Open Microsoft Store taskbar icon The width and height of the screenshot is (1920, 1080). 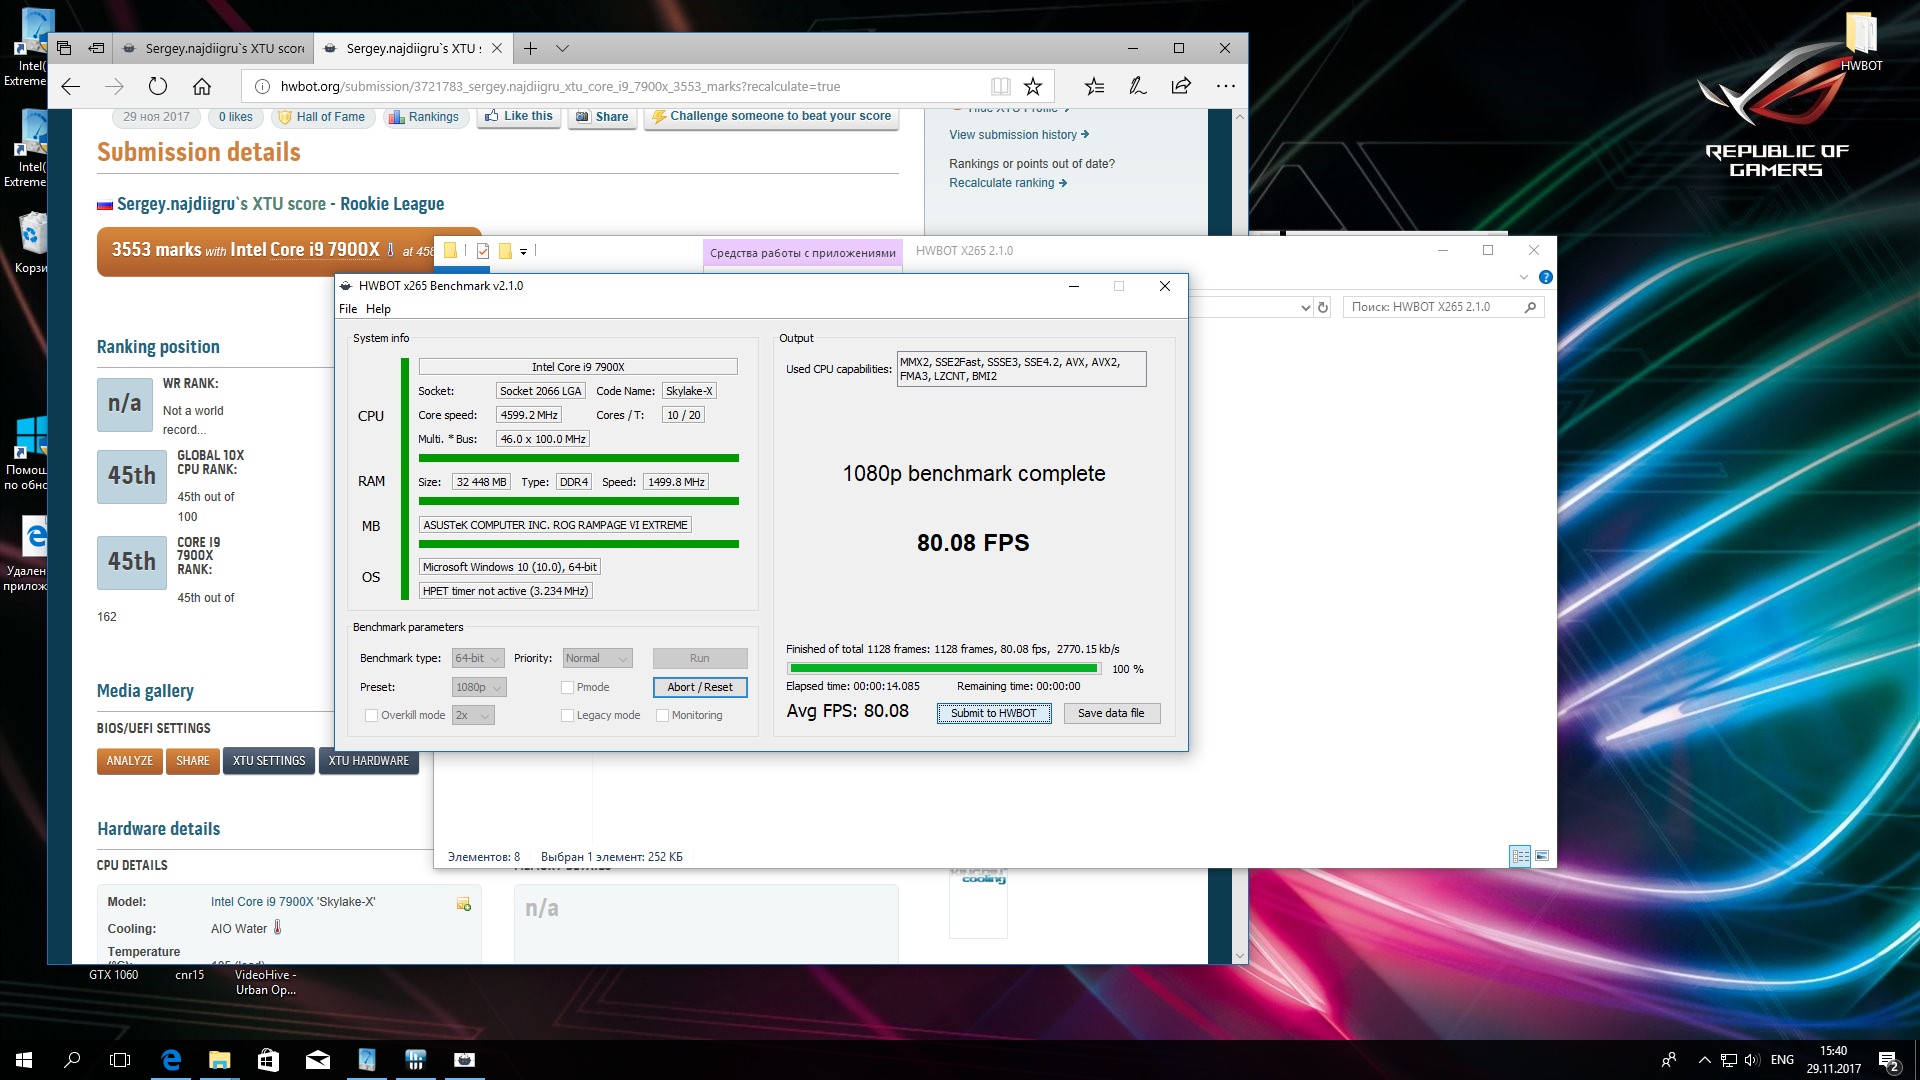pos(268,1060)
